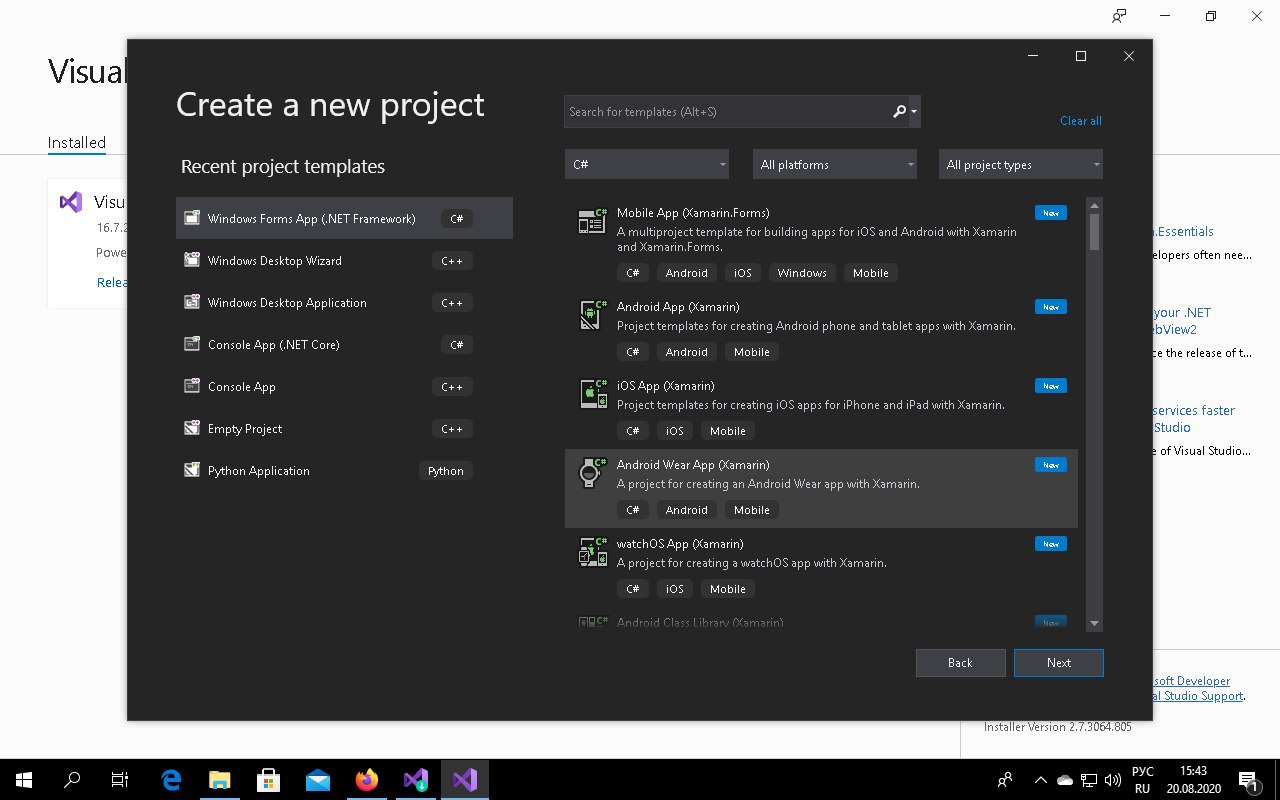This screenshot has width=1280, height=800.
Task: Switch to the active Visual Studio taskbar icon
Action: point(464,780)
